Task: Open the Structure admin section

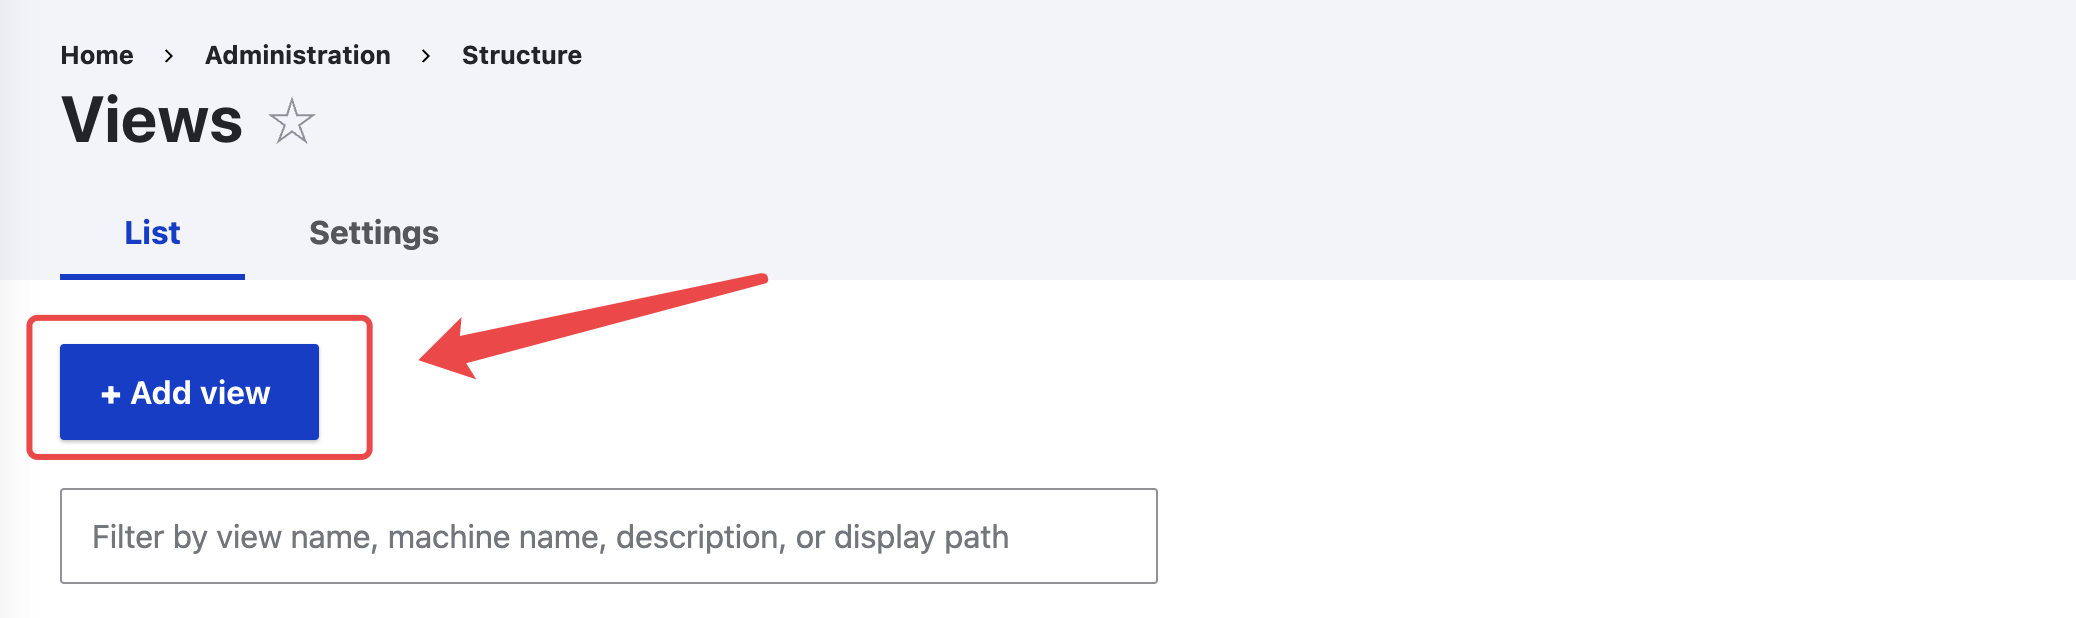Action: coord(521,55)
